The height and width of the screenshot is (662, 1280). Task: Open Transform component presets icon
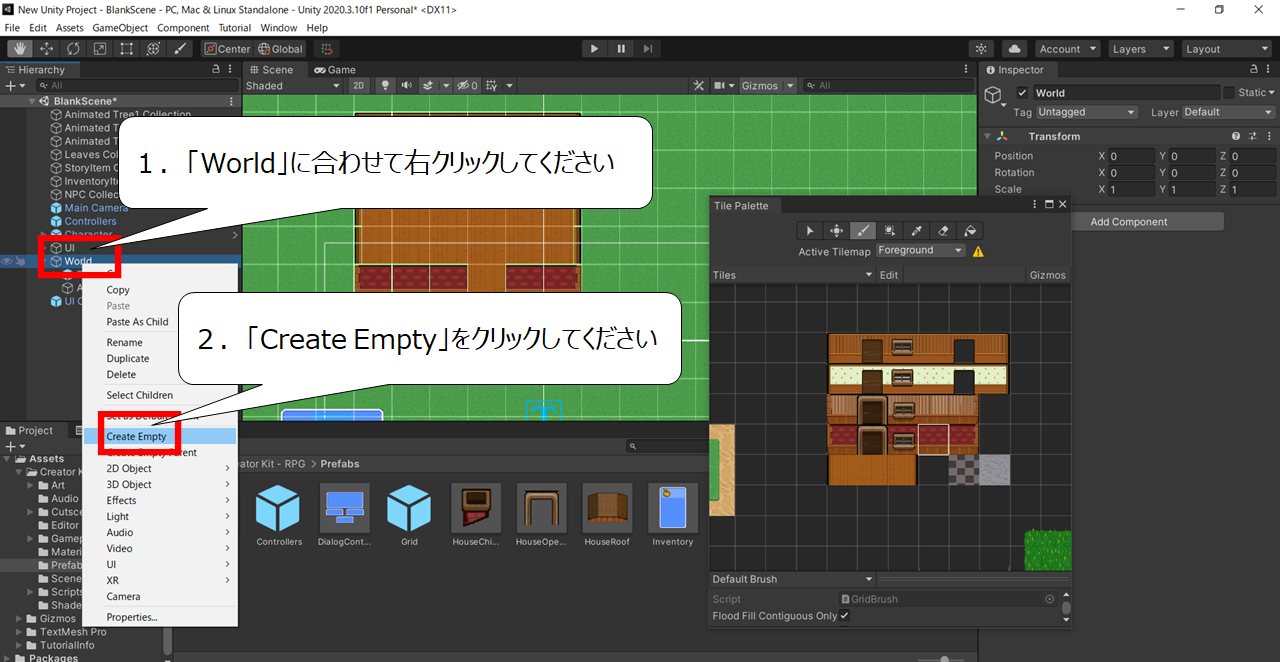[x=1252, y=136]
